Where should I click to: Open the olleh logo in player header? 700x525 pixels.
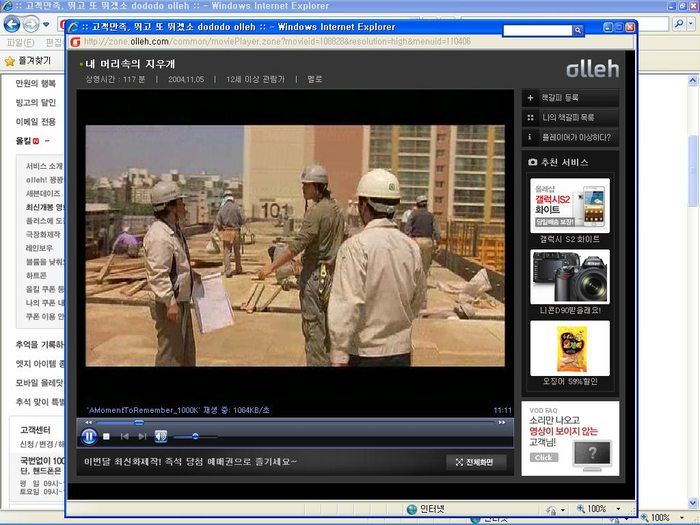coord(592,69)
